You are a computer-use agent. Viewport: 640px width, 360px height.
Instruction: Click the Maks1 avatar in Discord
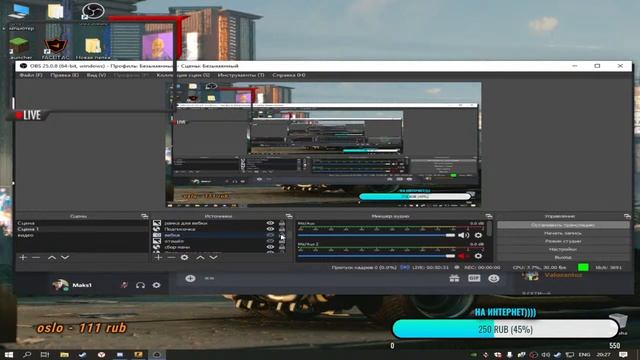pos(60,285)
